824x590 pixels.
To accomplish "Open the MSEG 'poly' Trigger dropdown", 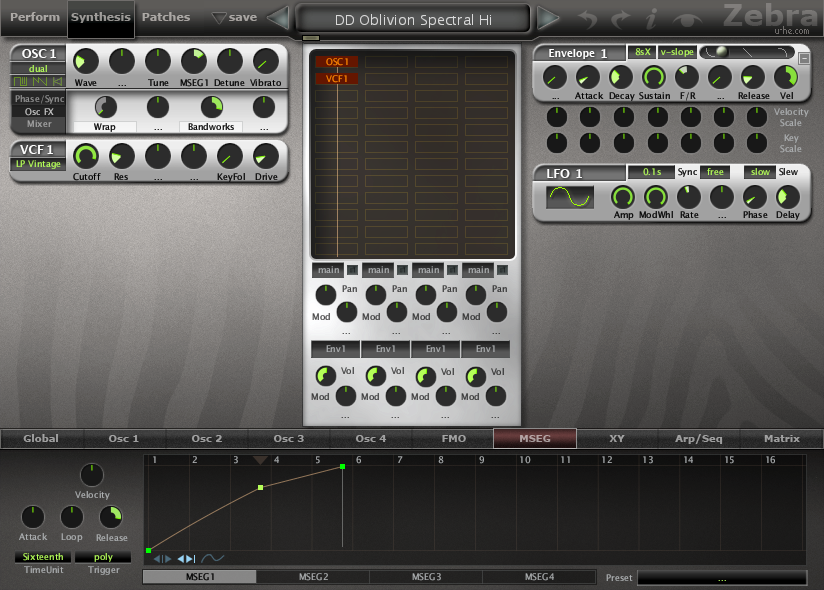I will (x=103, y=557).
